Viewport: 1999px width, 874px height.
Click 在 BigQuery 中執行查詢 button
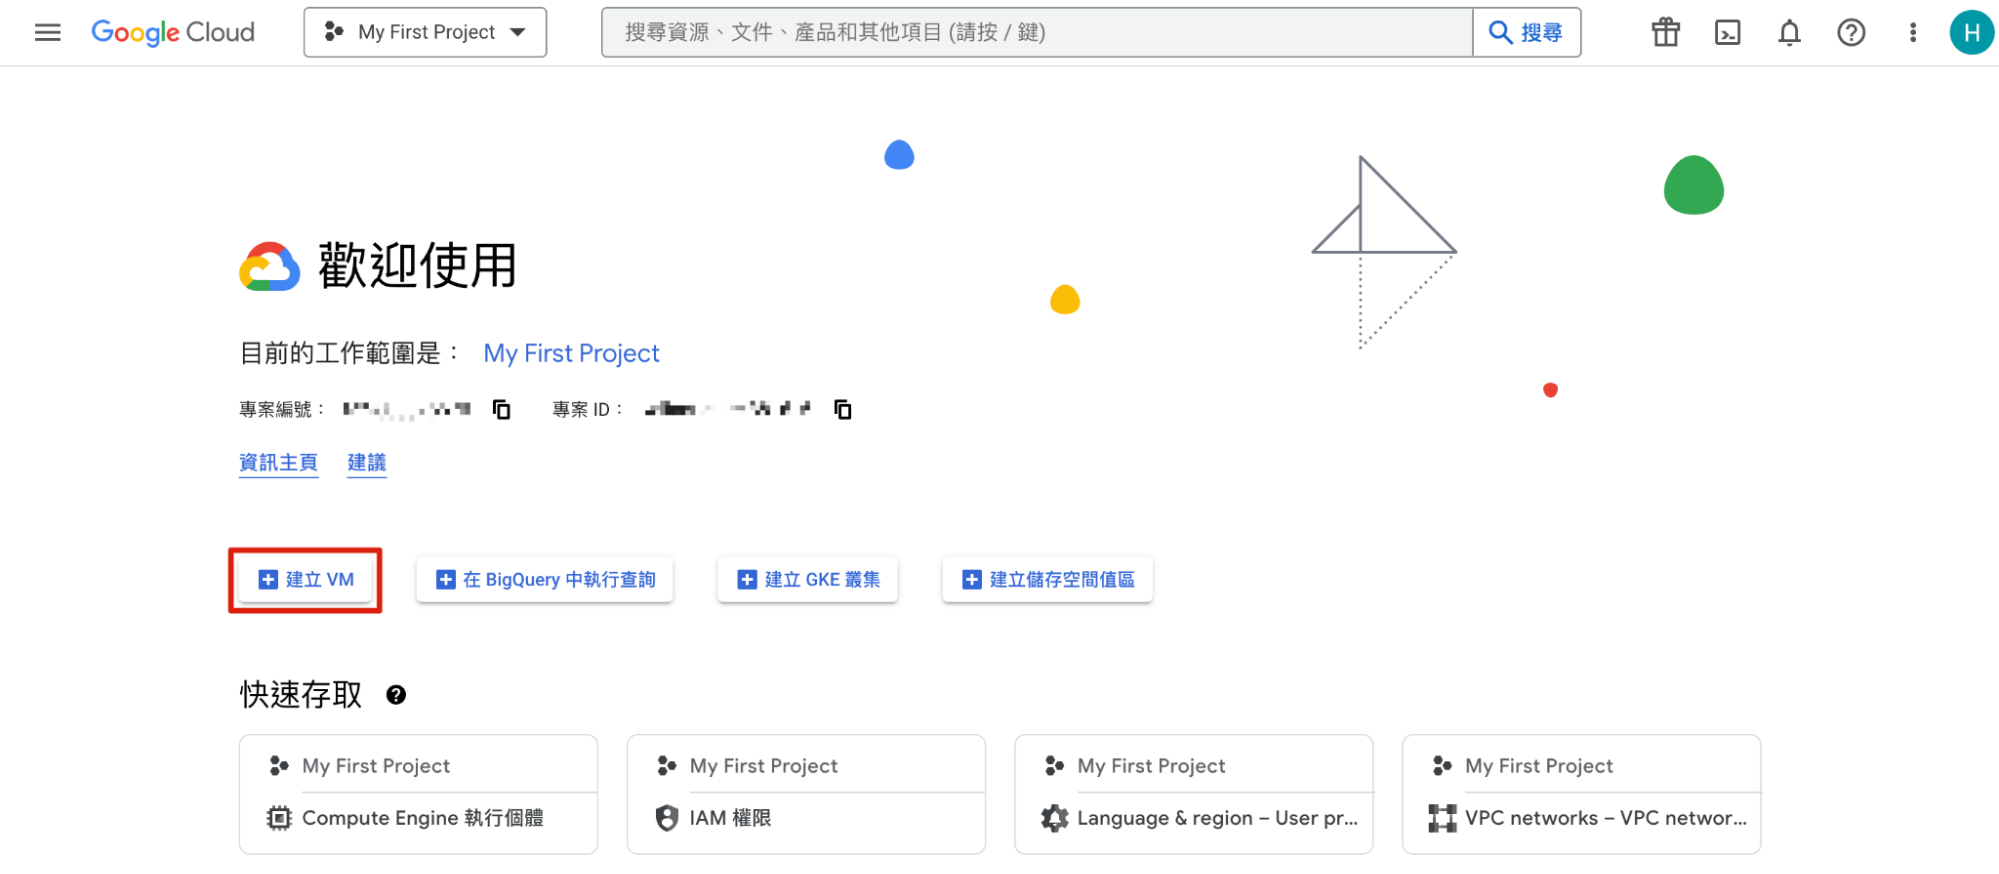pyautogui.click(x=545, y=580)
